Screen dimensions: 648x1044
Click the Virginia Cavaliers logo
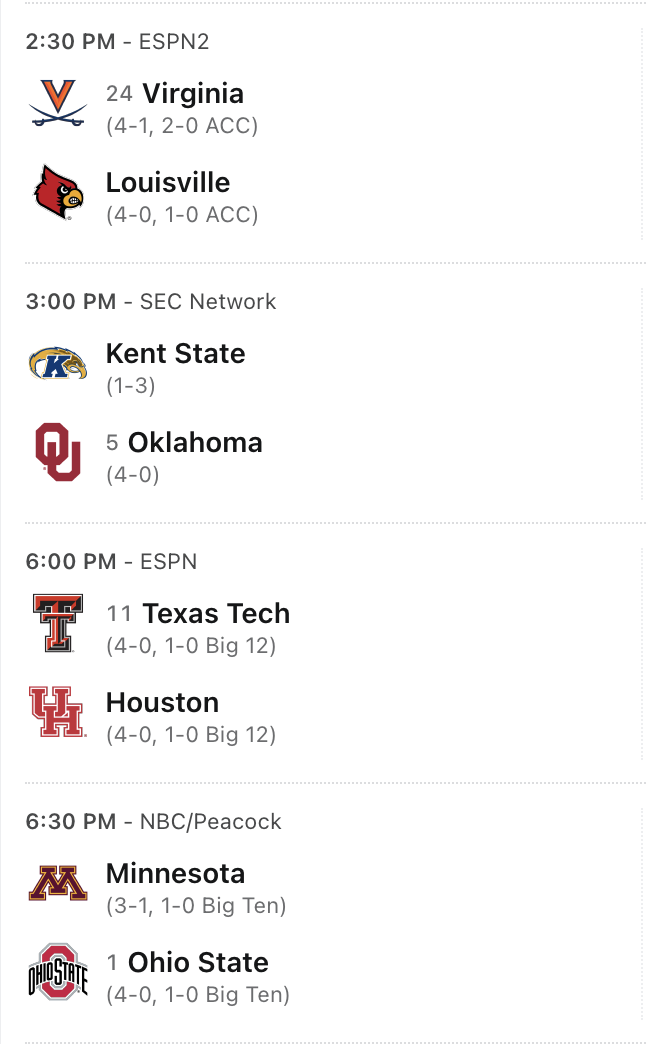click(57, 103)
